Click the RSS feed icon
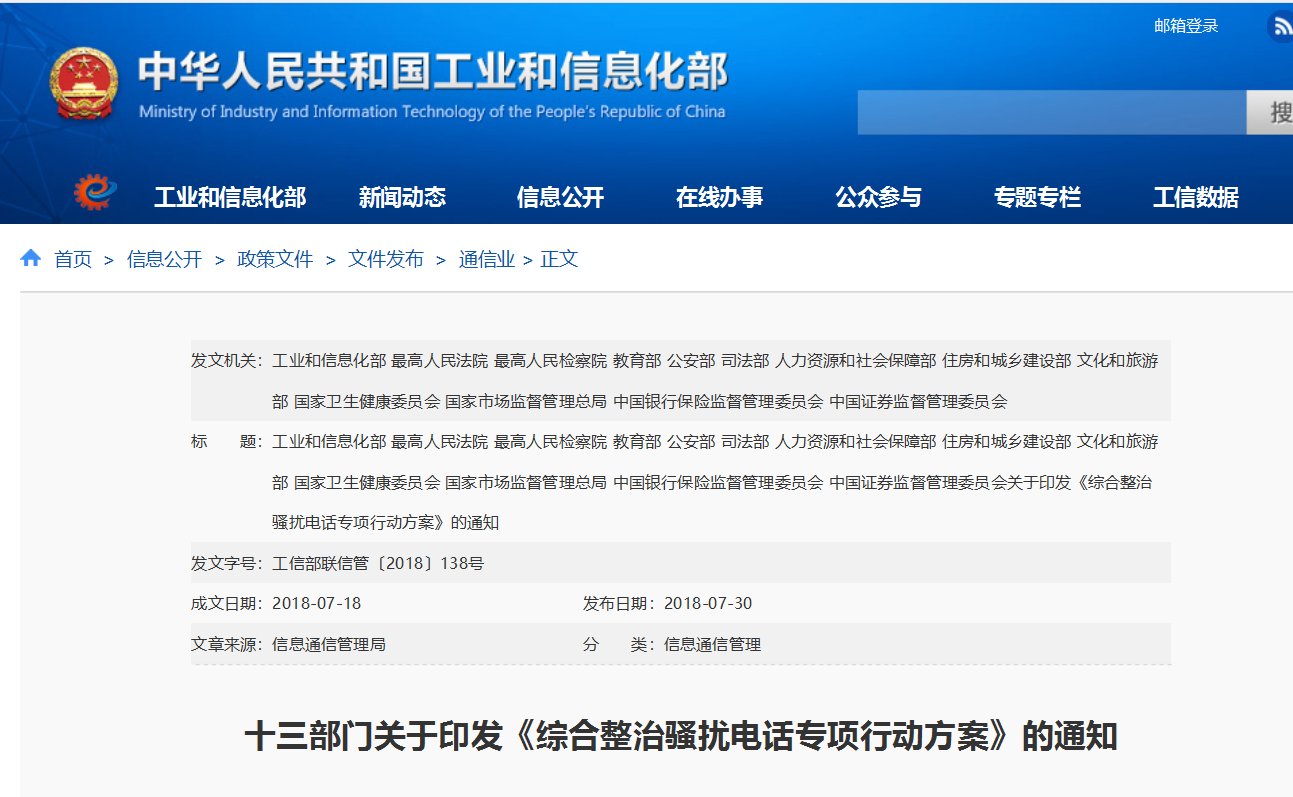The image size is (1293, 797). 1281,27
